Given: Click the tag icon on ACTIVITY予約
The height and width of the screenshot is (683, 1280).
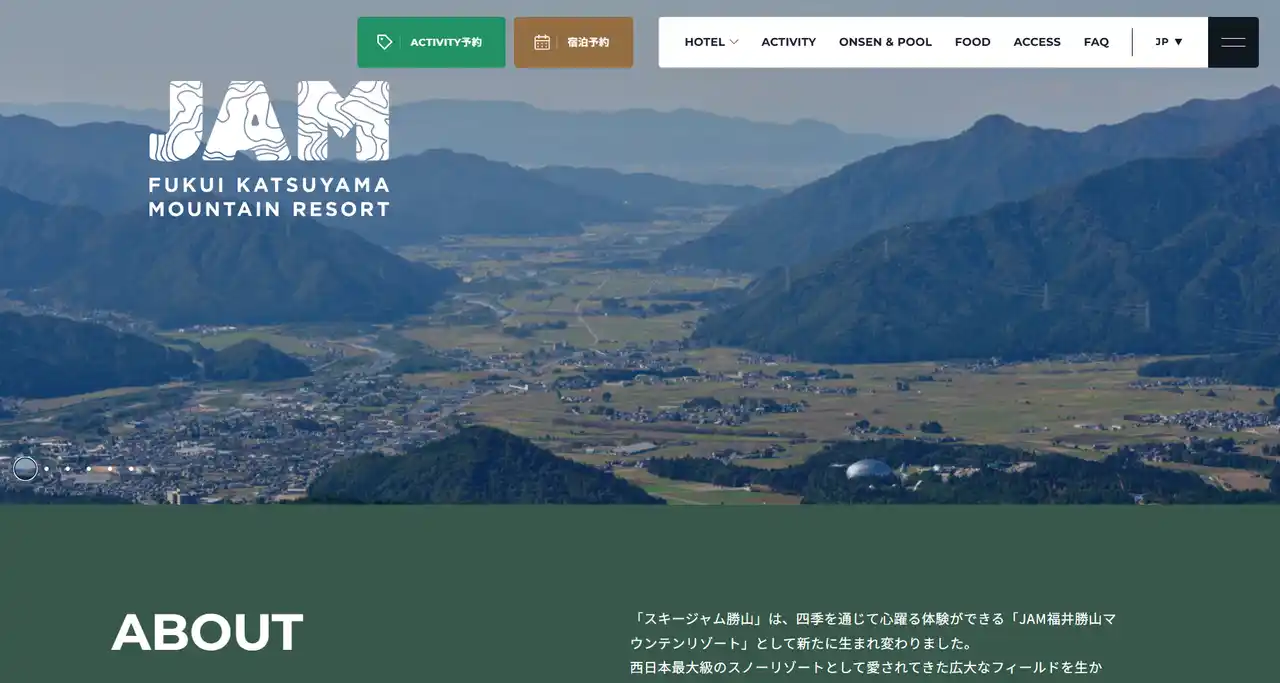Looking at the screenshot, I should pyautogui.click(x=384, y=42).
